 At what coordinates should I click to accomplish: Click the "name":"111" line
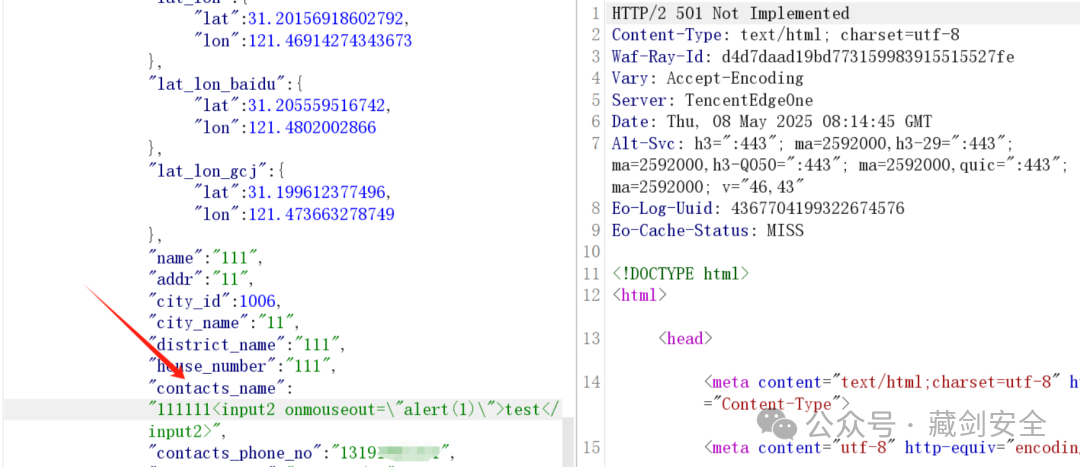pos(206,258)
